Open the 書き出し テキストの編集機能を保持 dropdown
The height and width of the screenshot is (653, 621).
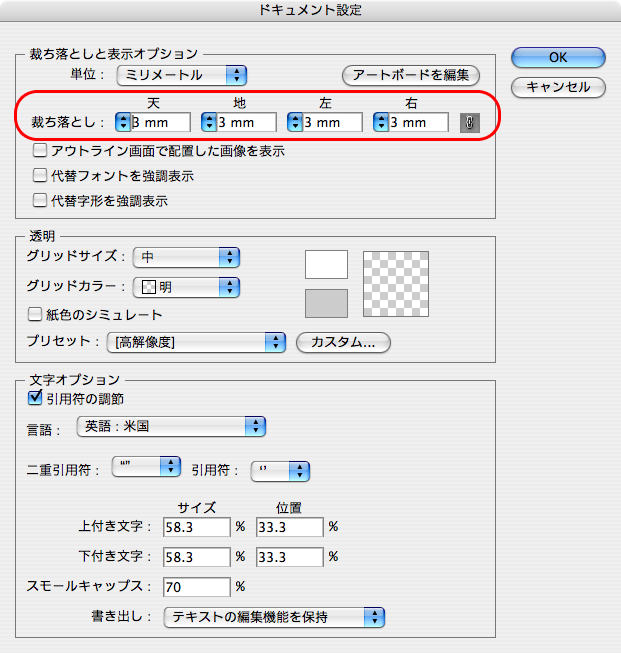coord(274,617)
